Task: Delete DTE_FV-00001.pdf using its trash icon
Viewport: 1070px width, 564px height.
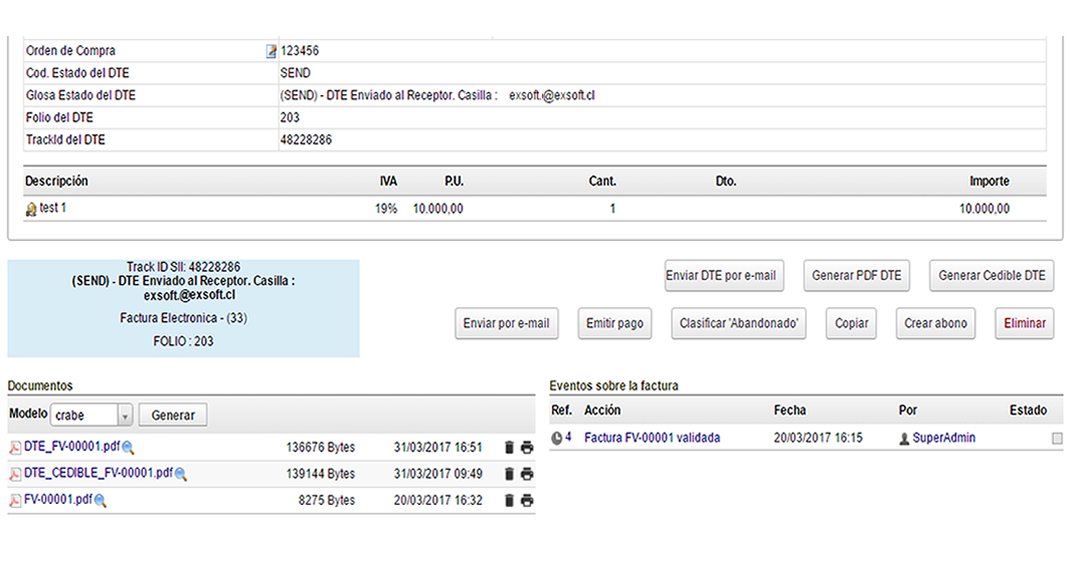Action: [x=509, y=448]
